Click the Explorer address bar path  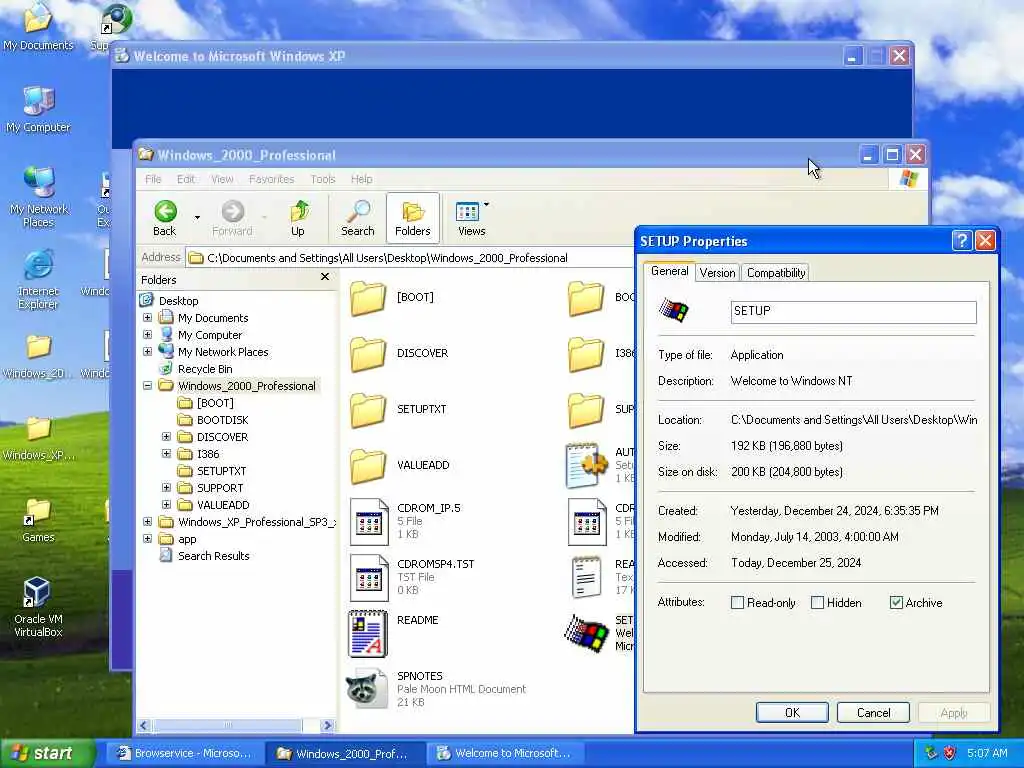[387, 258]
